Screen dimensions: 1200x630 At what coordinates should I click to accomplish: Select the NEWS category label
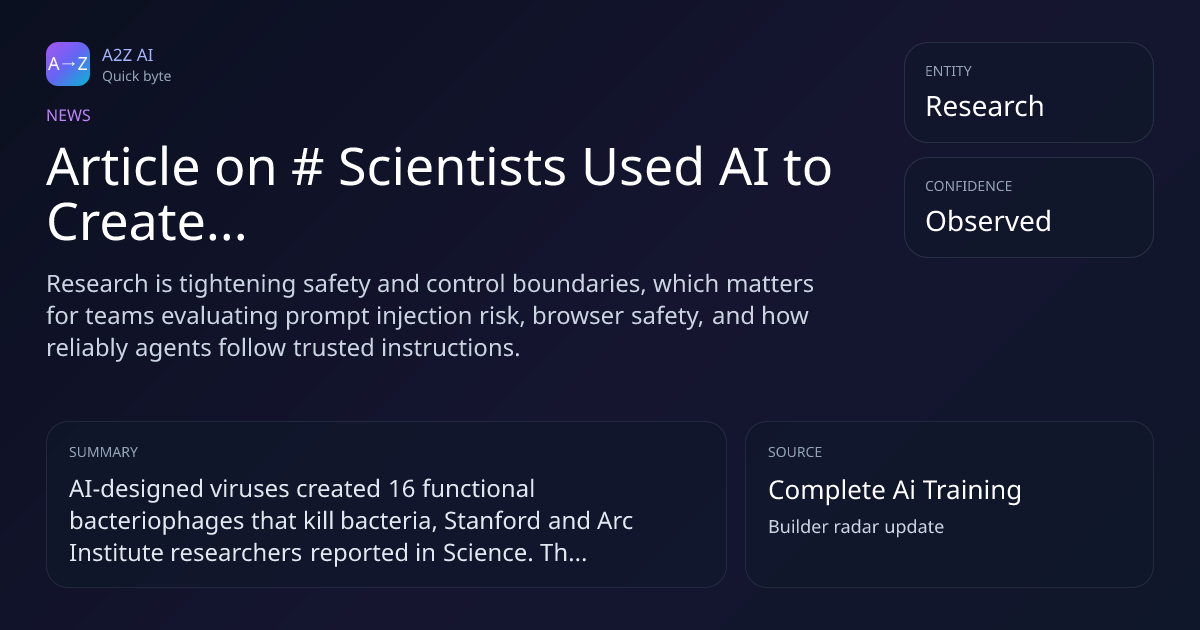point(68,115)
